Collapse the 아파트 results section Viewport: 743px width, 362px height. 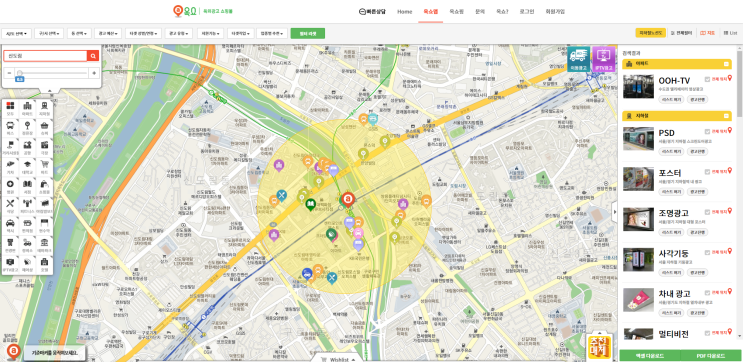tap(726, 63)
